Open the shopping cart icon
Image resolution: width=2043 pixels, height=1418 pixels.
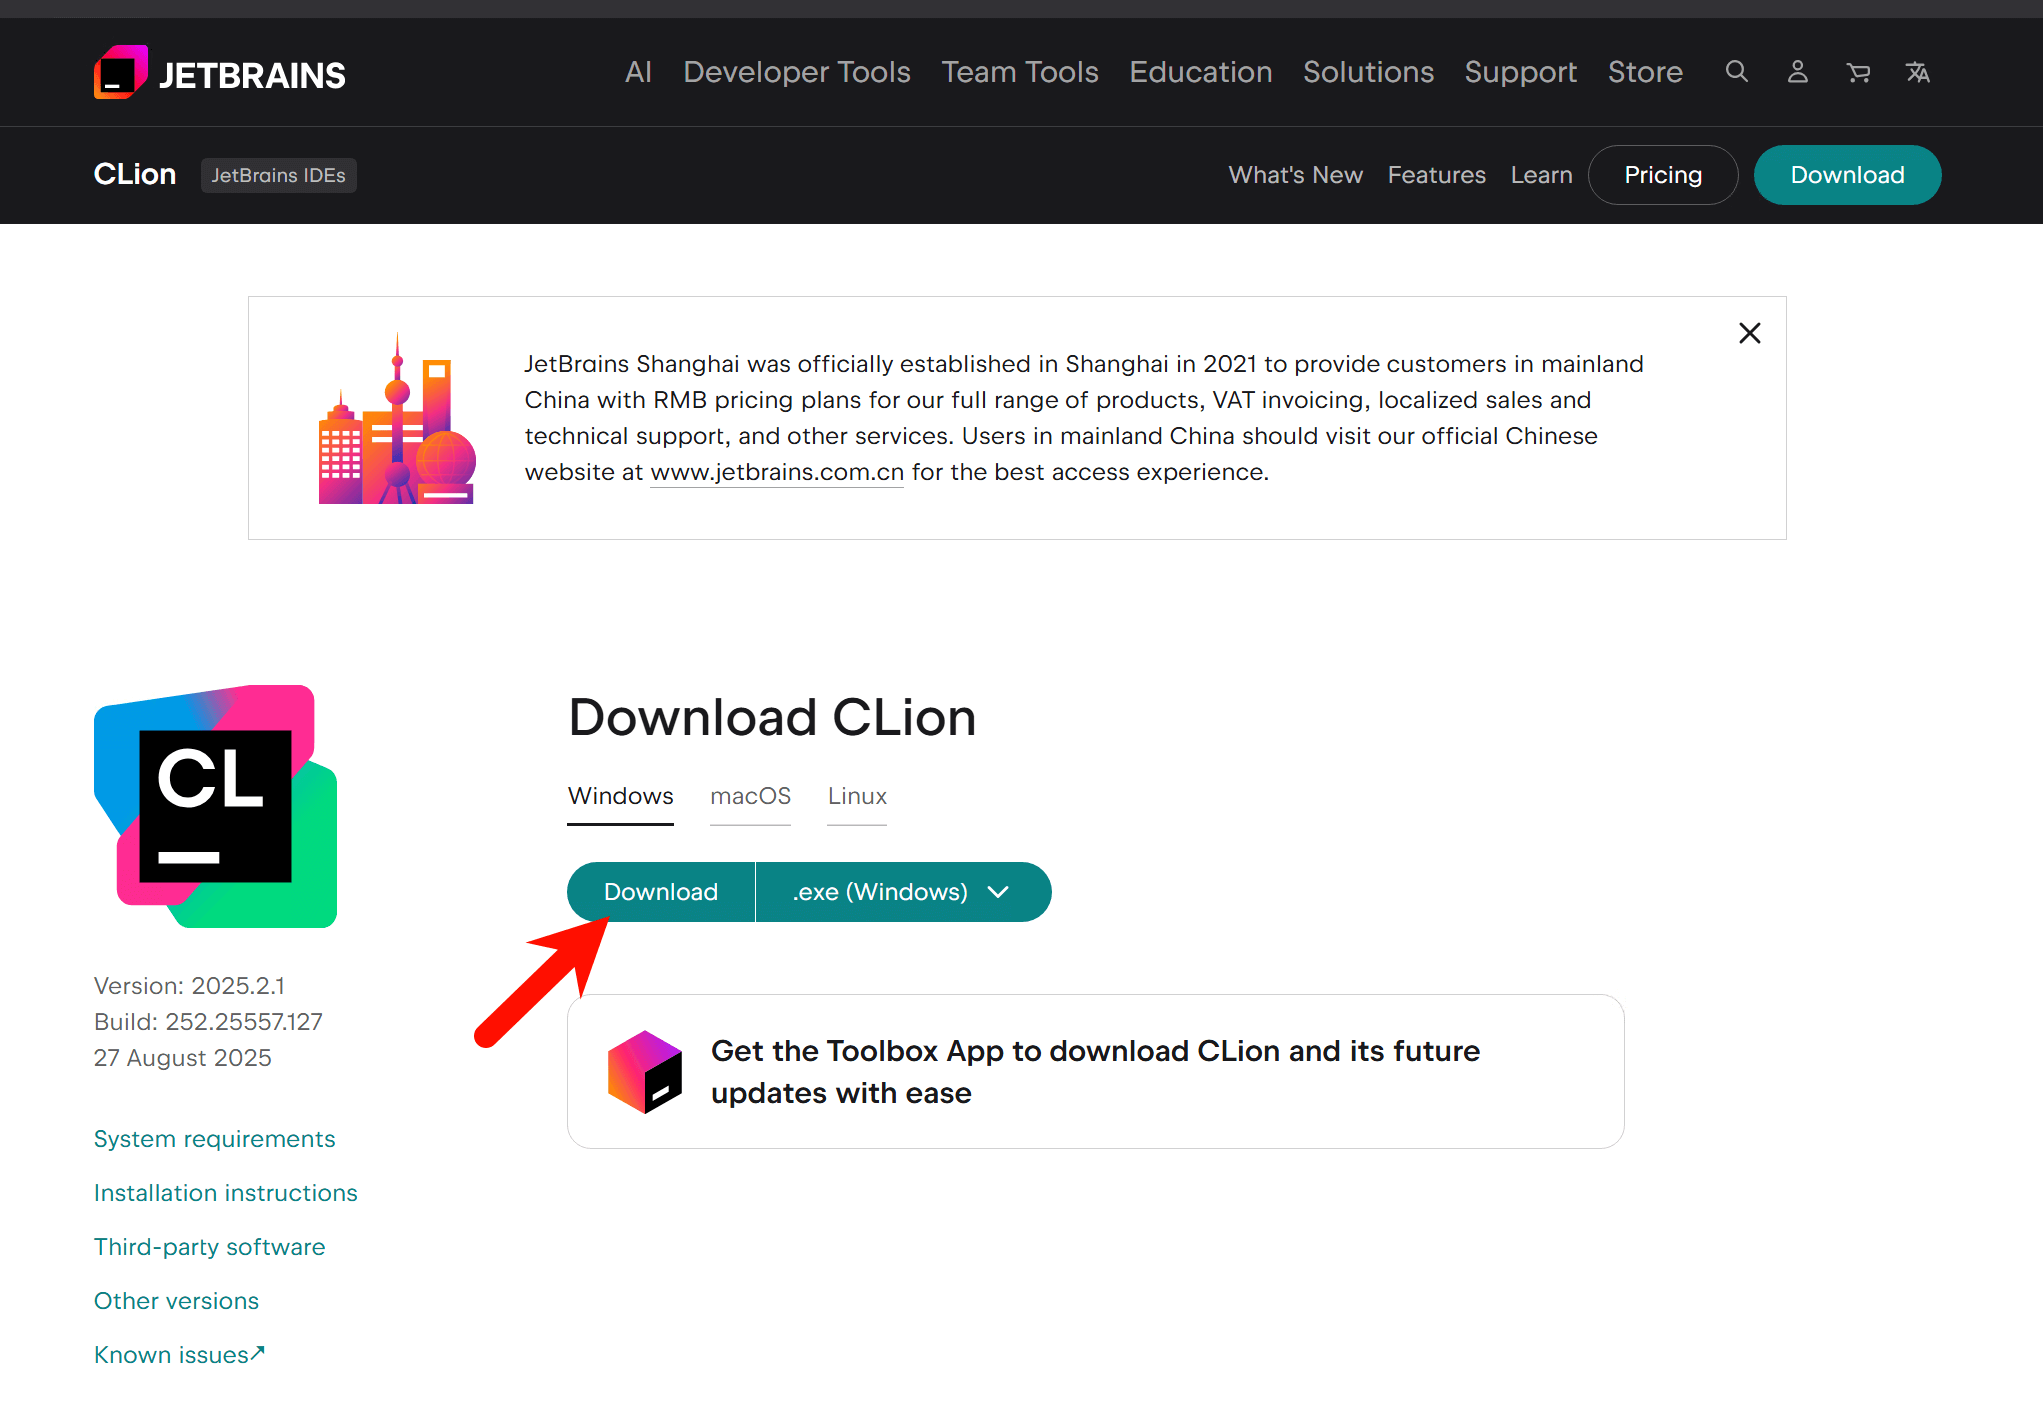[1858, 72]
